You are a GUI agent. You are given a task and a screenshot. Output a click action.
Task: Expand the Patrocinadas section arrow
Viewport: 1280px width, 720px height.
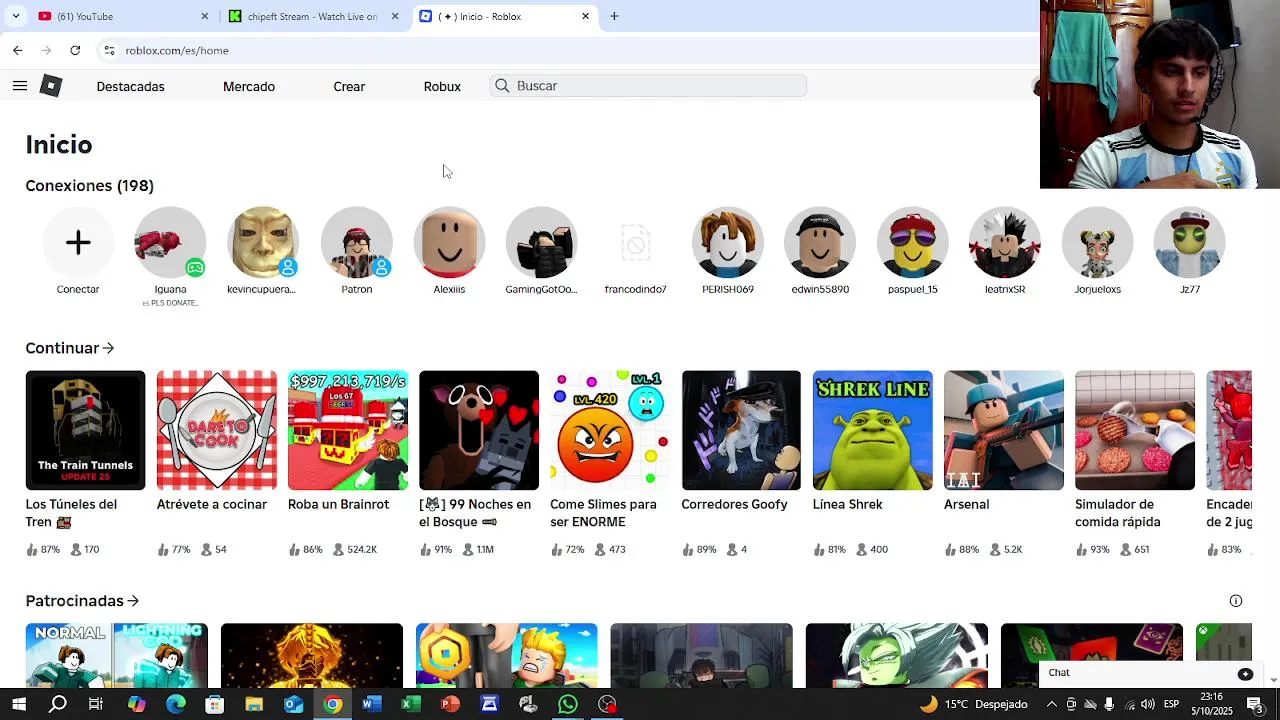pos(133,601)
